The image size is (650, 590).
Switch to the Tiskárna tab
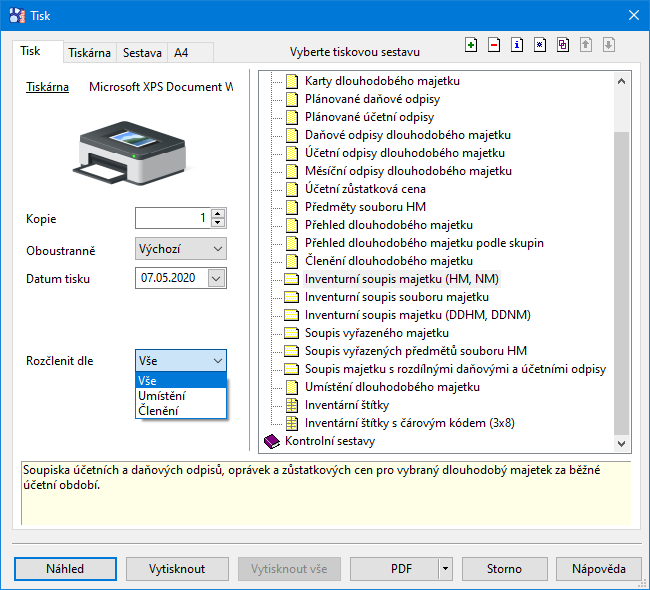[90, 53]
